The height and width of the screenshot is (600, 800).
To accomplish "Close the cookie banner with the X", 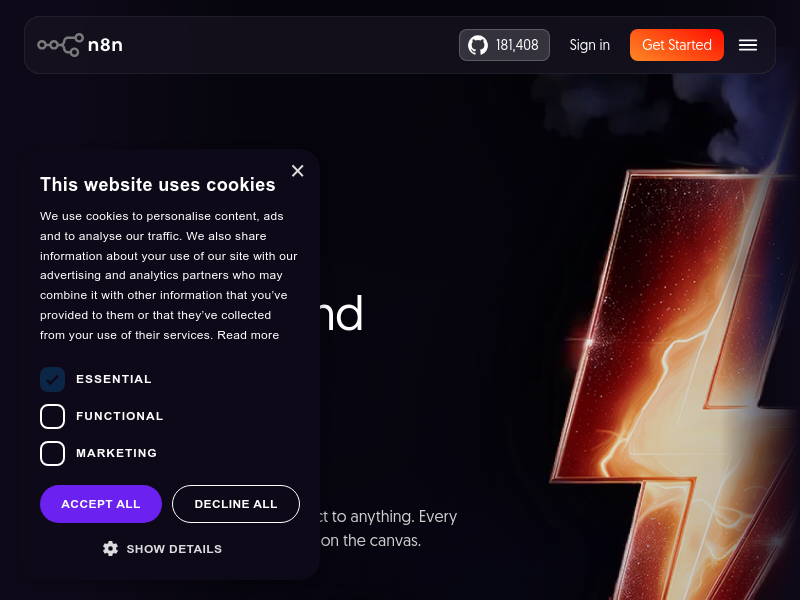I will [x=297, y=171].
